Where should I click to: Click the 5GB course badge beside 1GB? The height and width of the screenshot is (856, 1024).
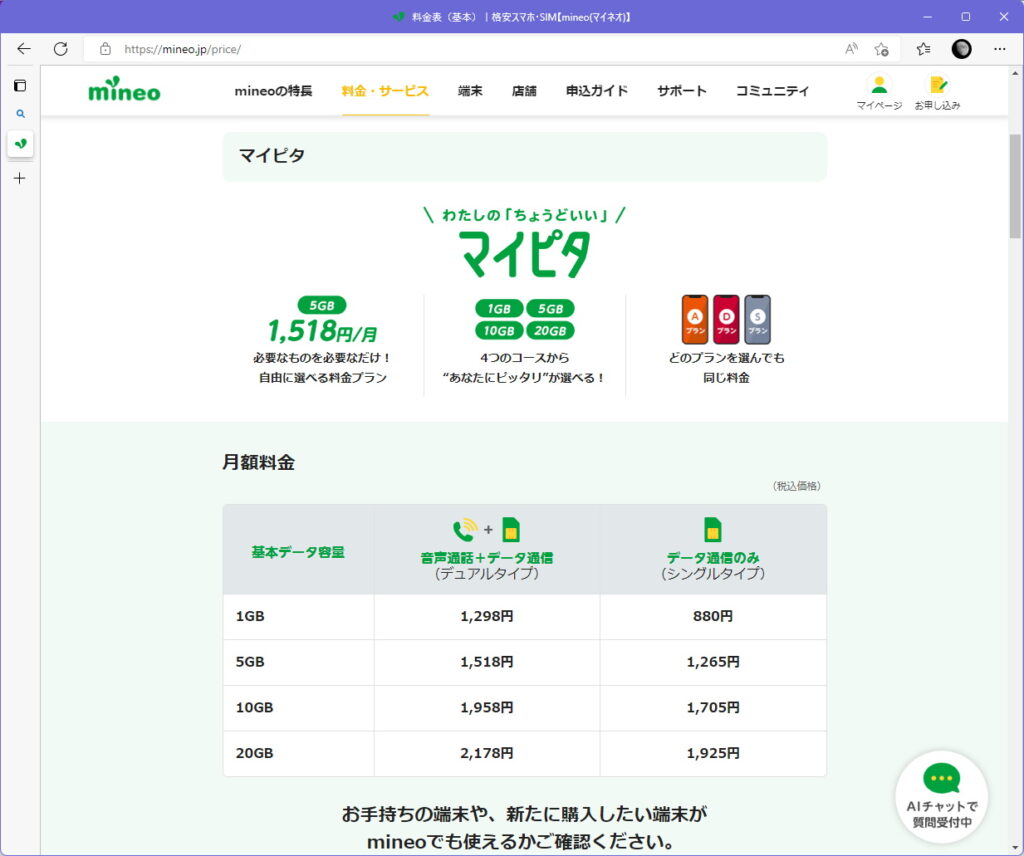pyautogui.click(x=550, y=309)
